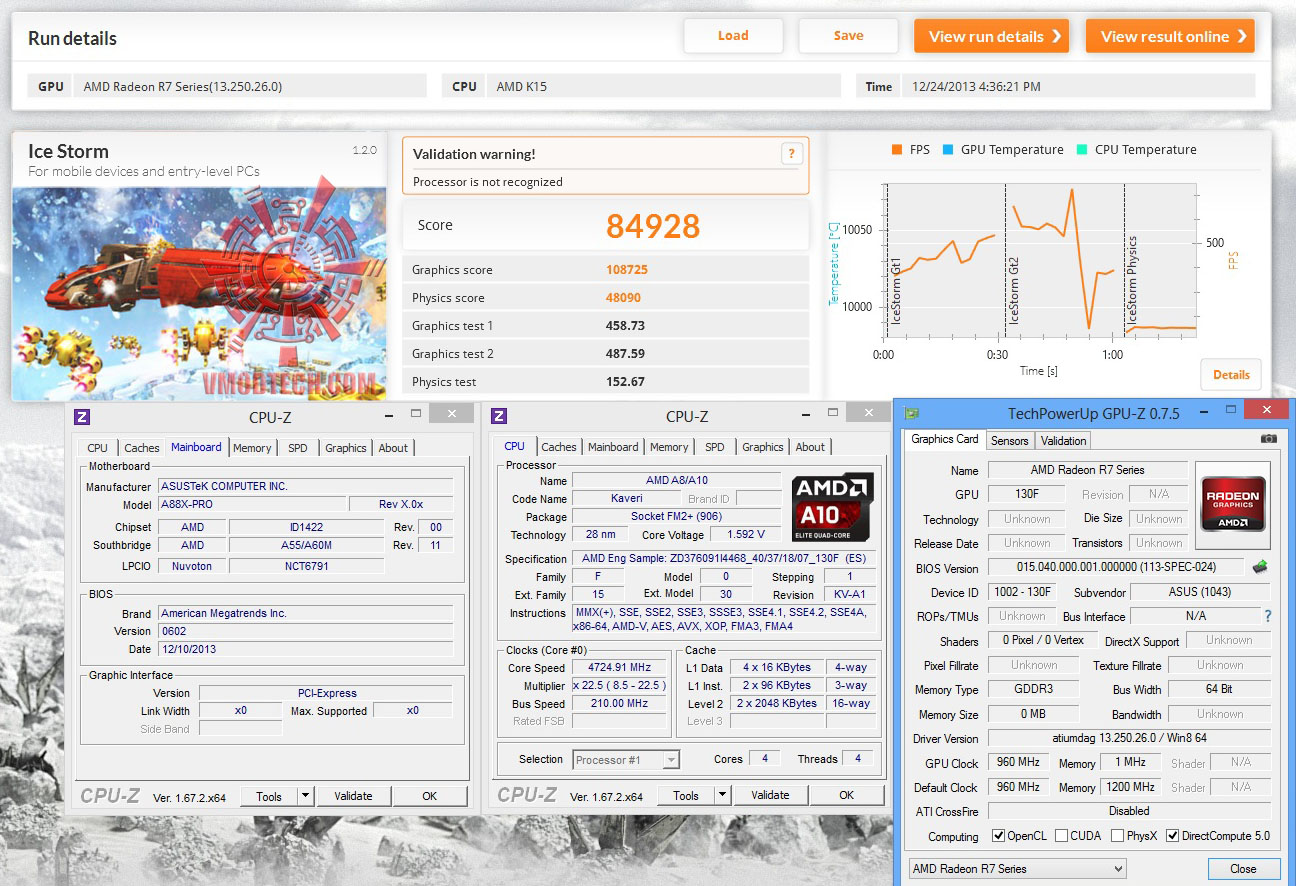Click the Z title icon of the Processor CPU-Z window
This screenshot has height=886, width=1296.
(x=499, y=416)
